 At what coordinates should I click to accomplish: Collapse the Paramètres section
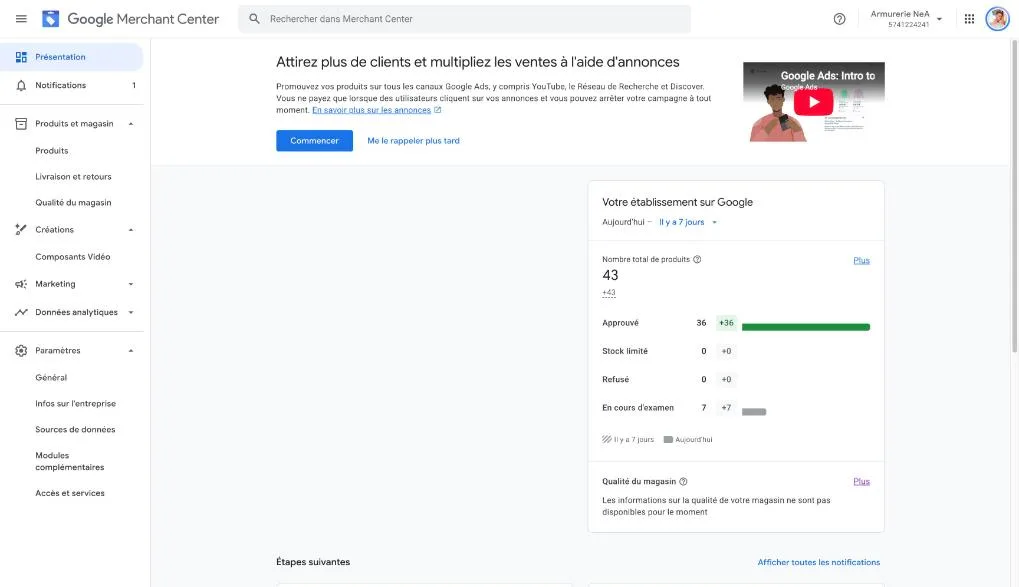point(131,350)
